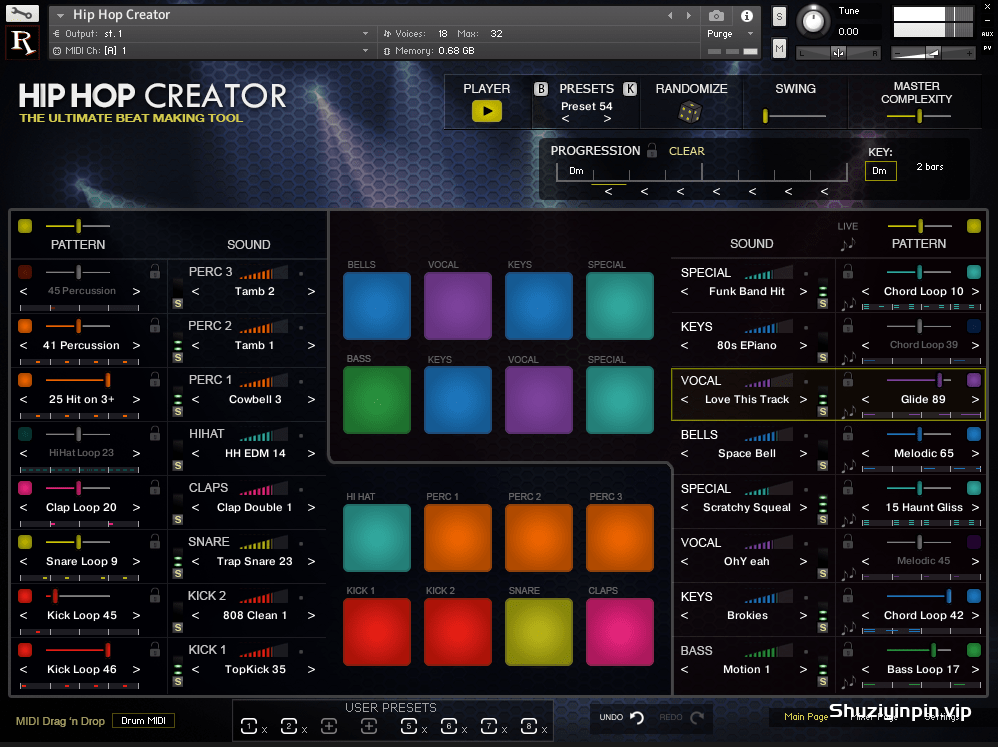Click the note icon next to Bass Loop 17
Screen dimensions: 998x747
coord(848,683)
